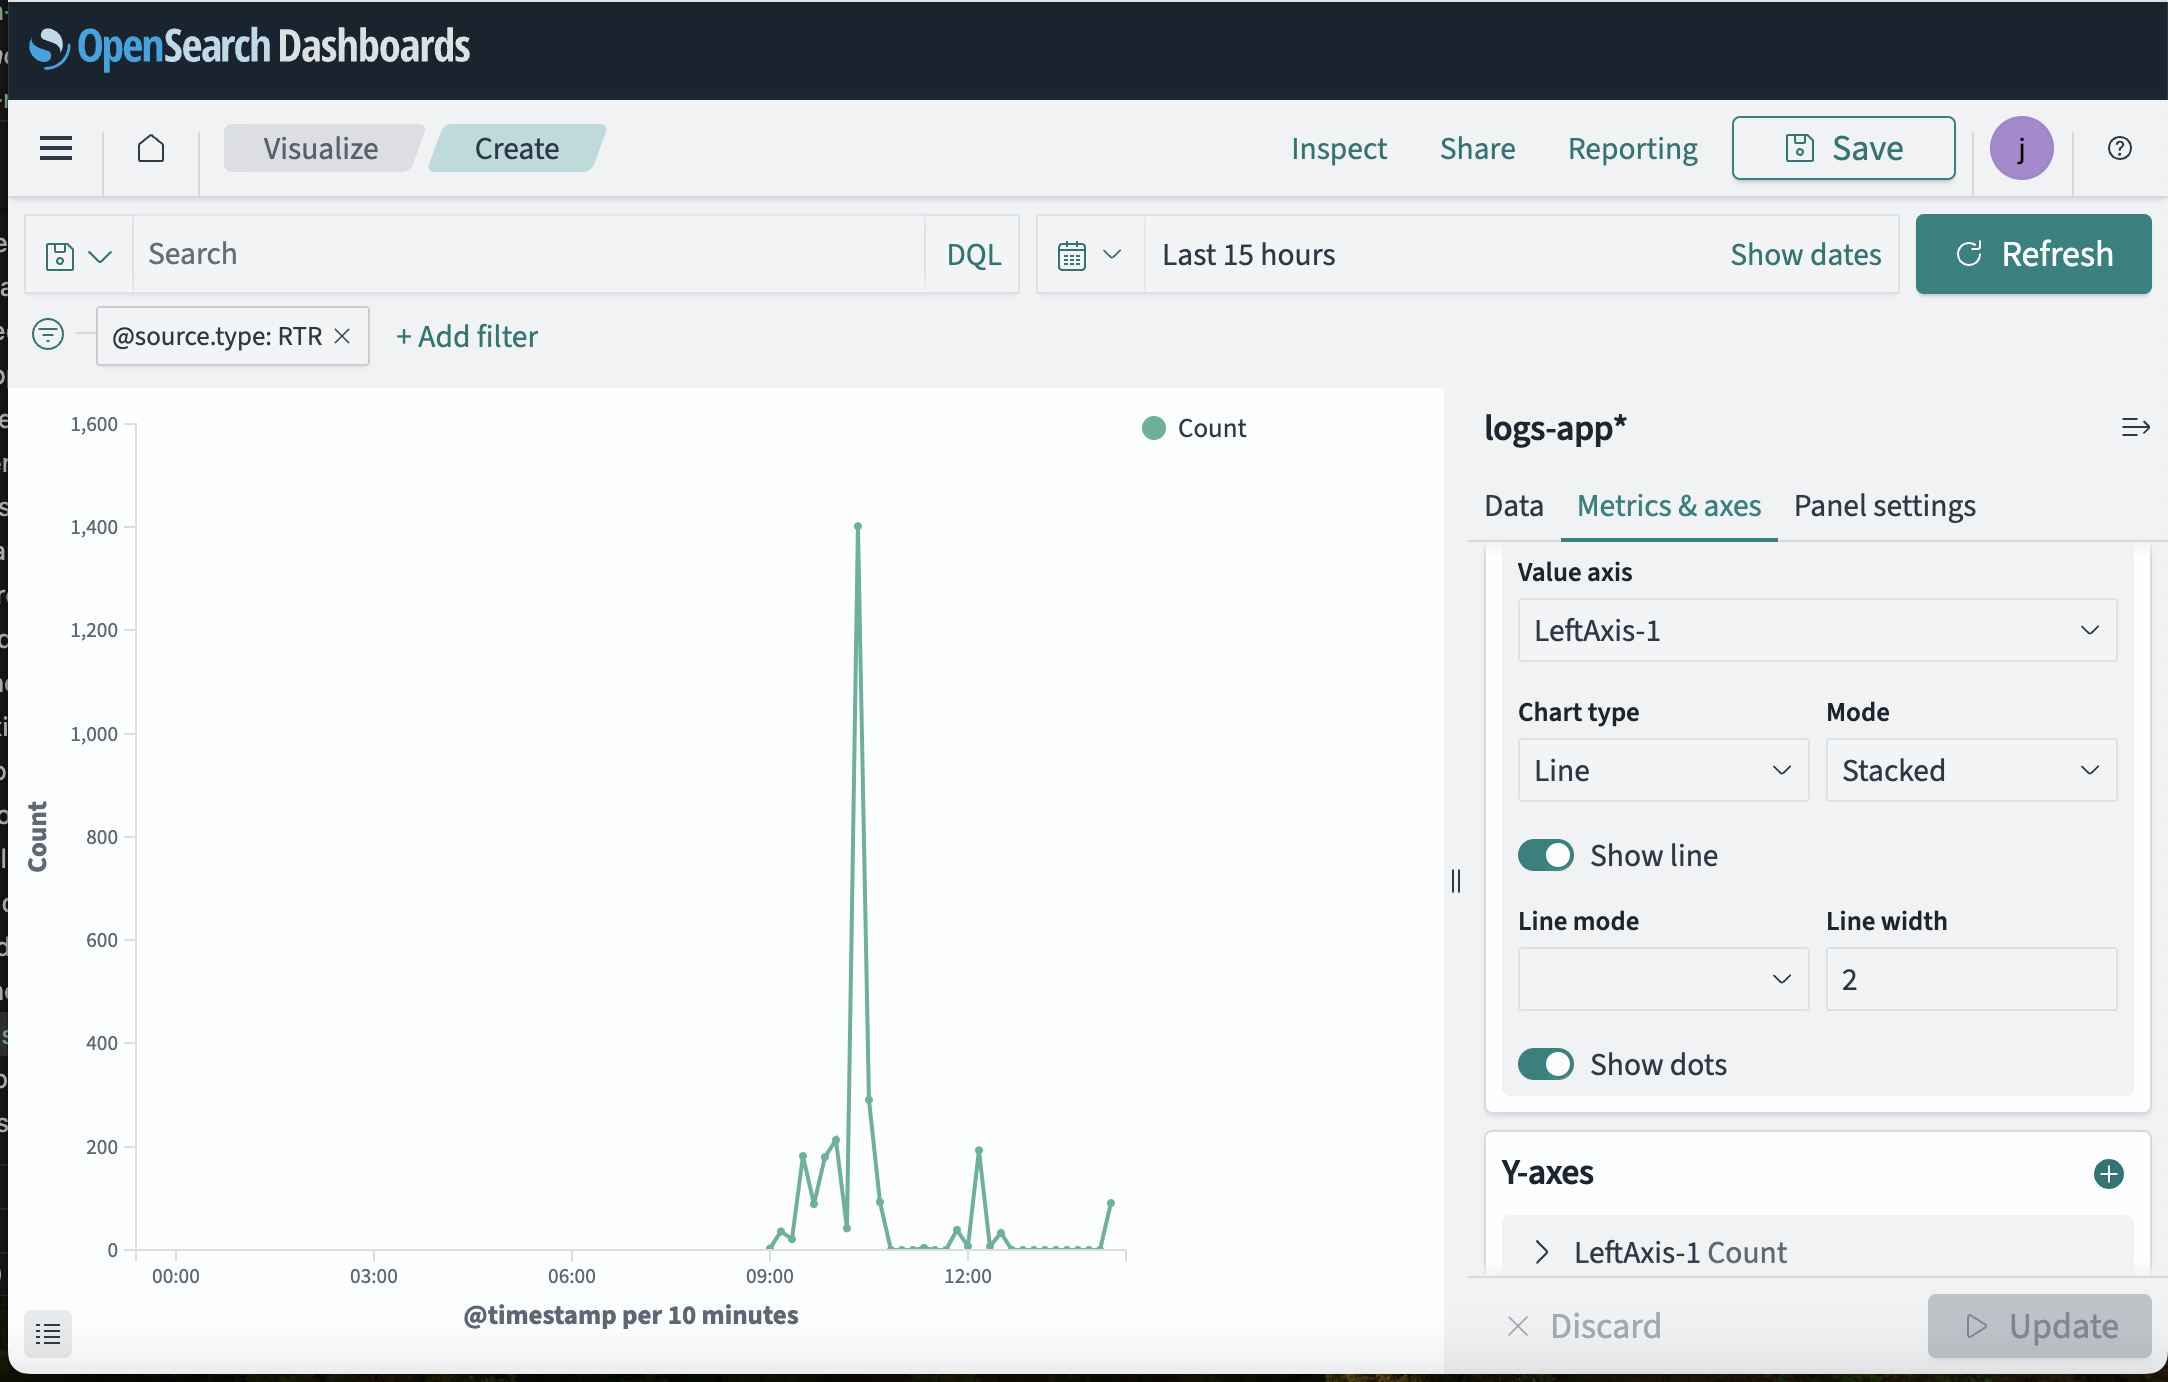This screenshot has width=2168, height=1382.
Task: Switch to the Data tab
Action: pyautogui.click(x=1514, y=505)
